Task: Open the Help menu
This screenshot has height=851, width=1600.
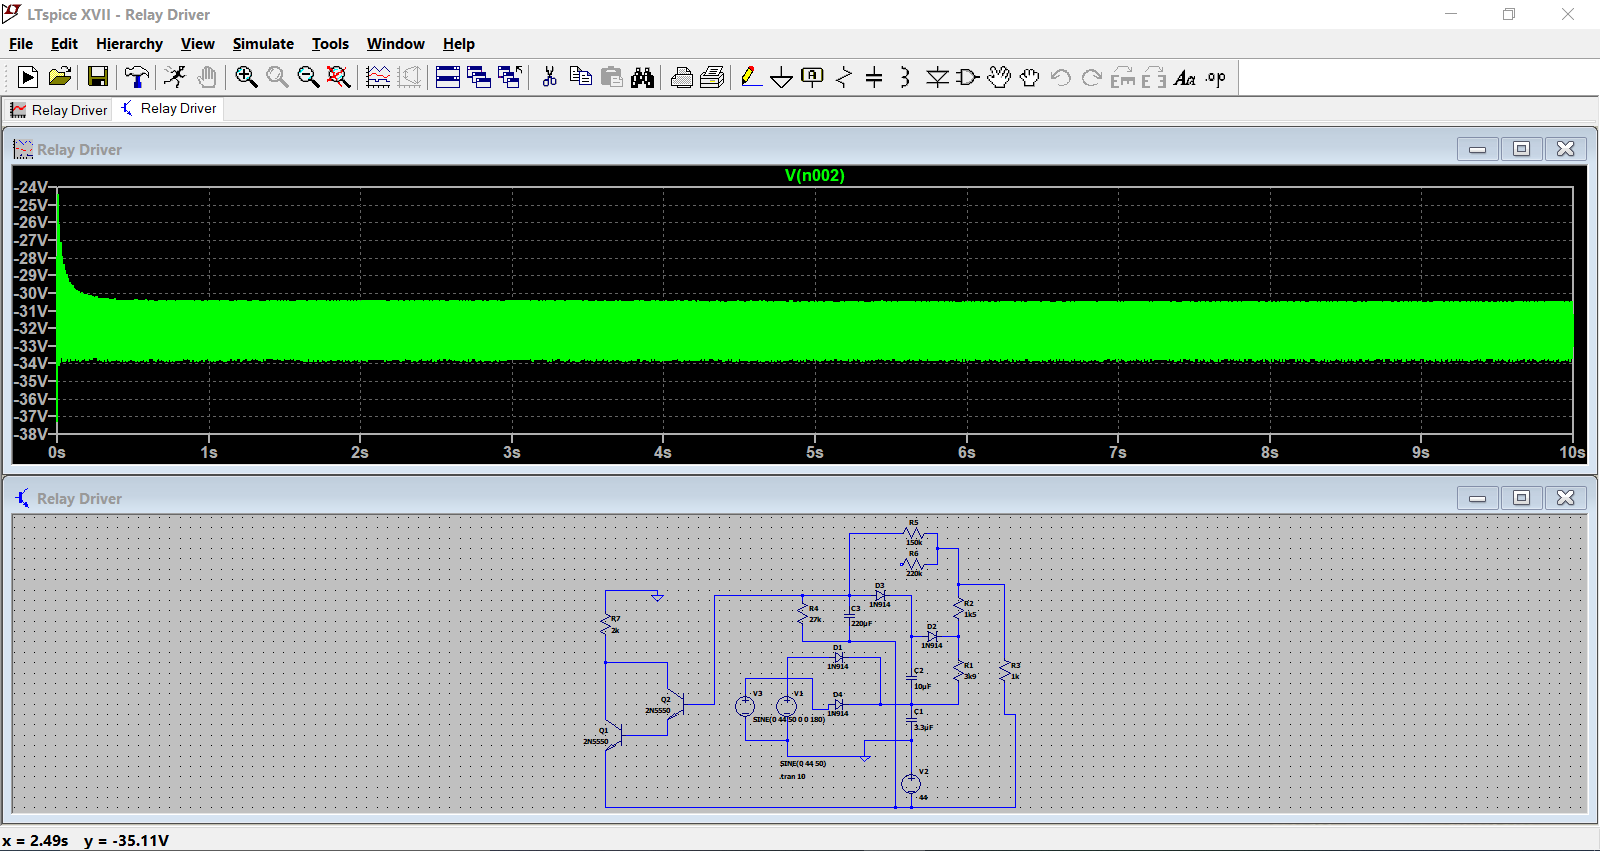Action: coord(459,44)
